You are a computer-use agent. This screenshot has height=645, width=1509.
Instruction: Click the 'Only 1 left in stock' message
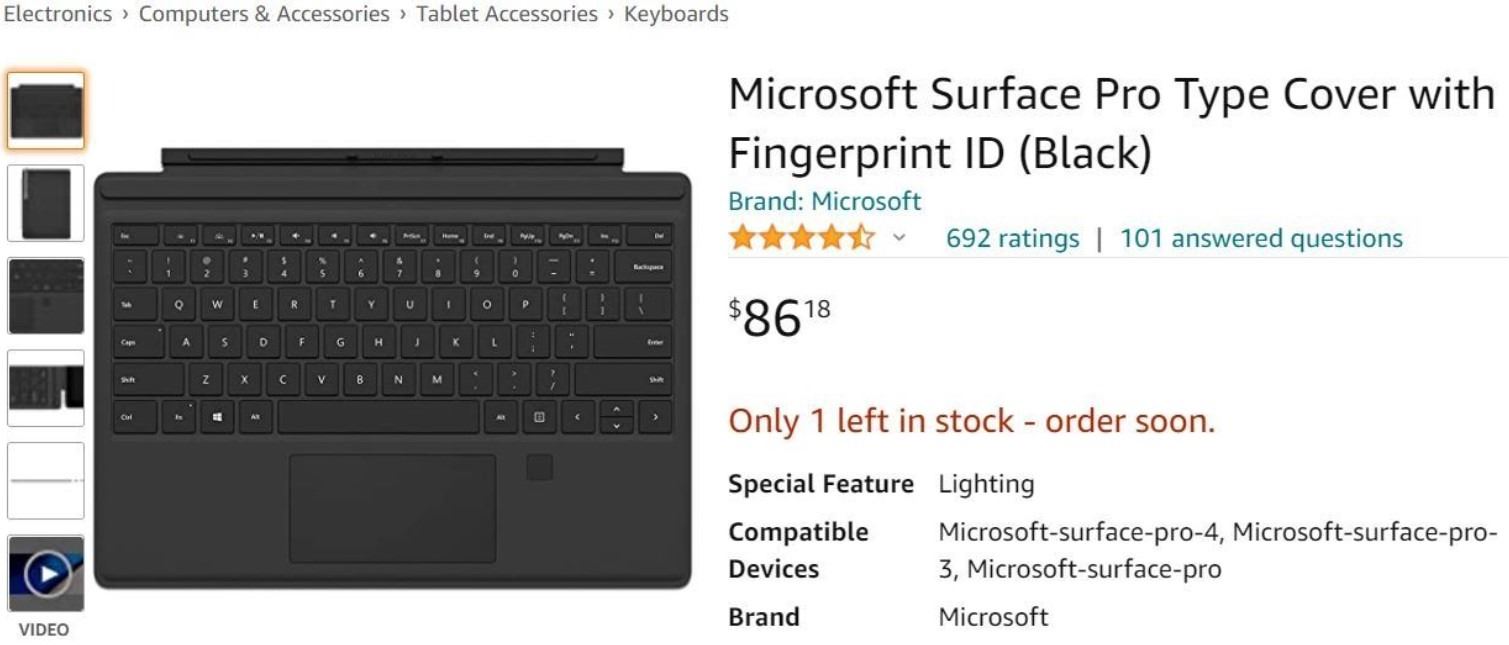pos(971,421)
